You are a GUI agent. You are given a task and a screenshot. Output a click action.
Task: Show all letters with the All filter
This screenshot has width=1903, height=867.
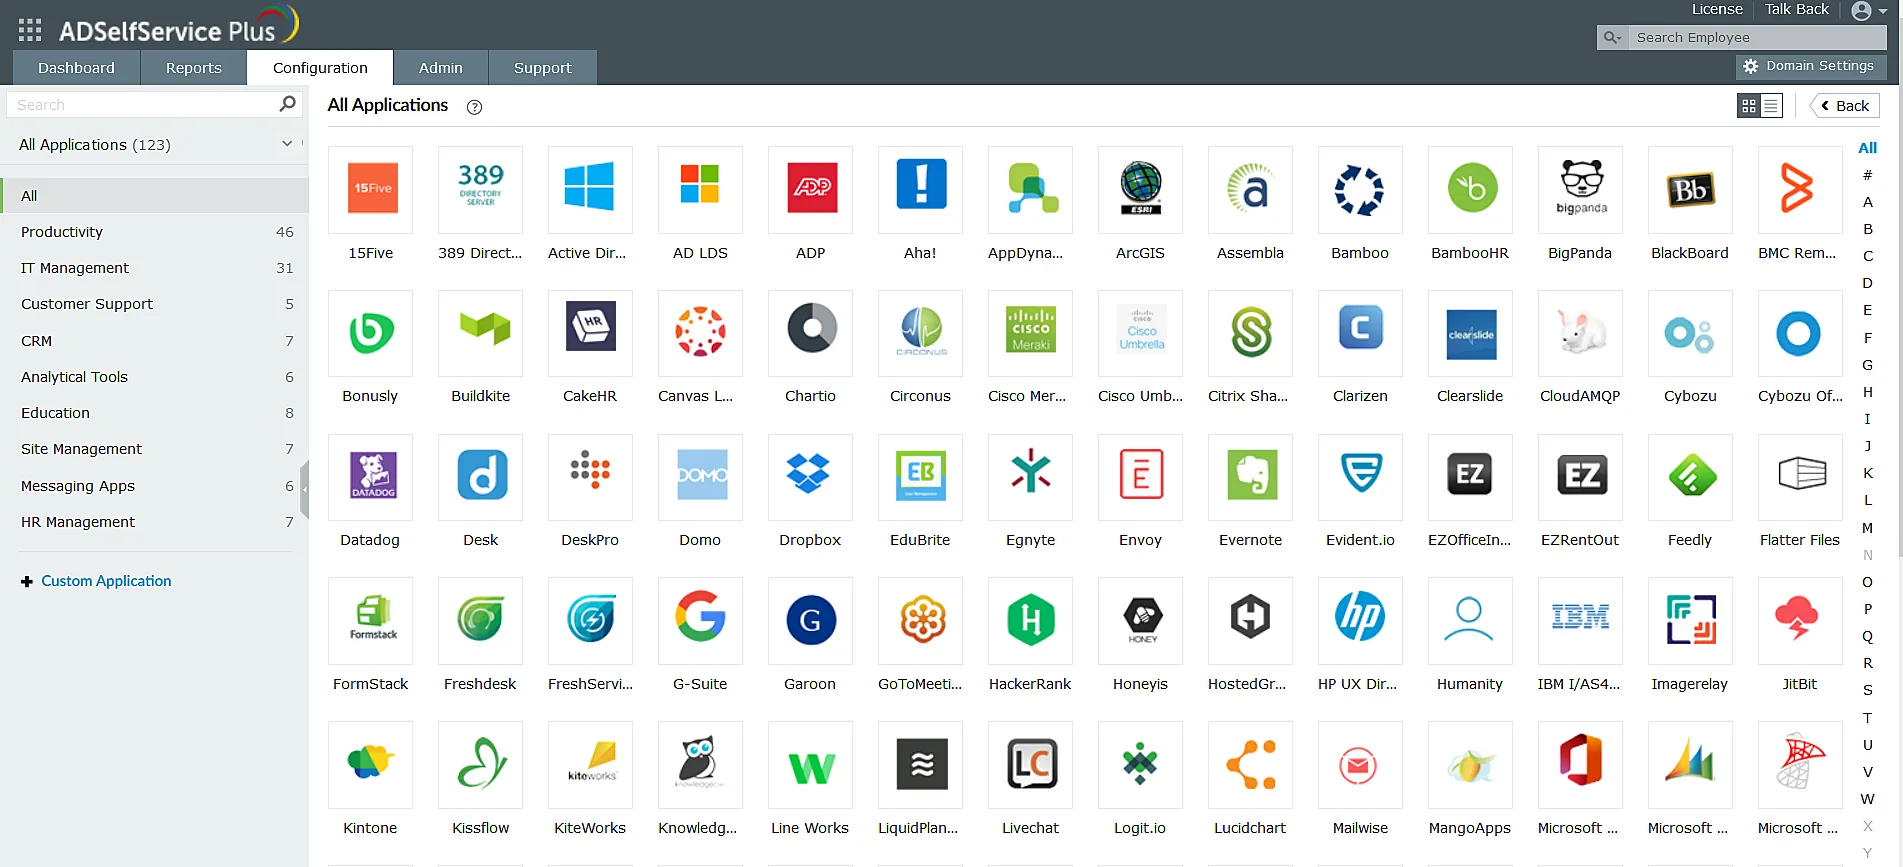coord(1867,148)
